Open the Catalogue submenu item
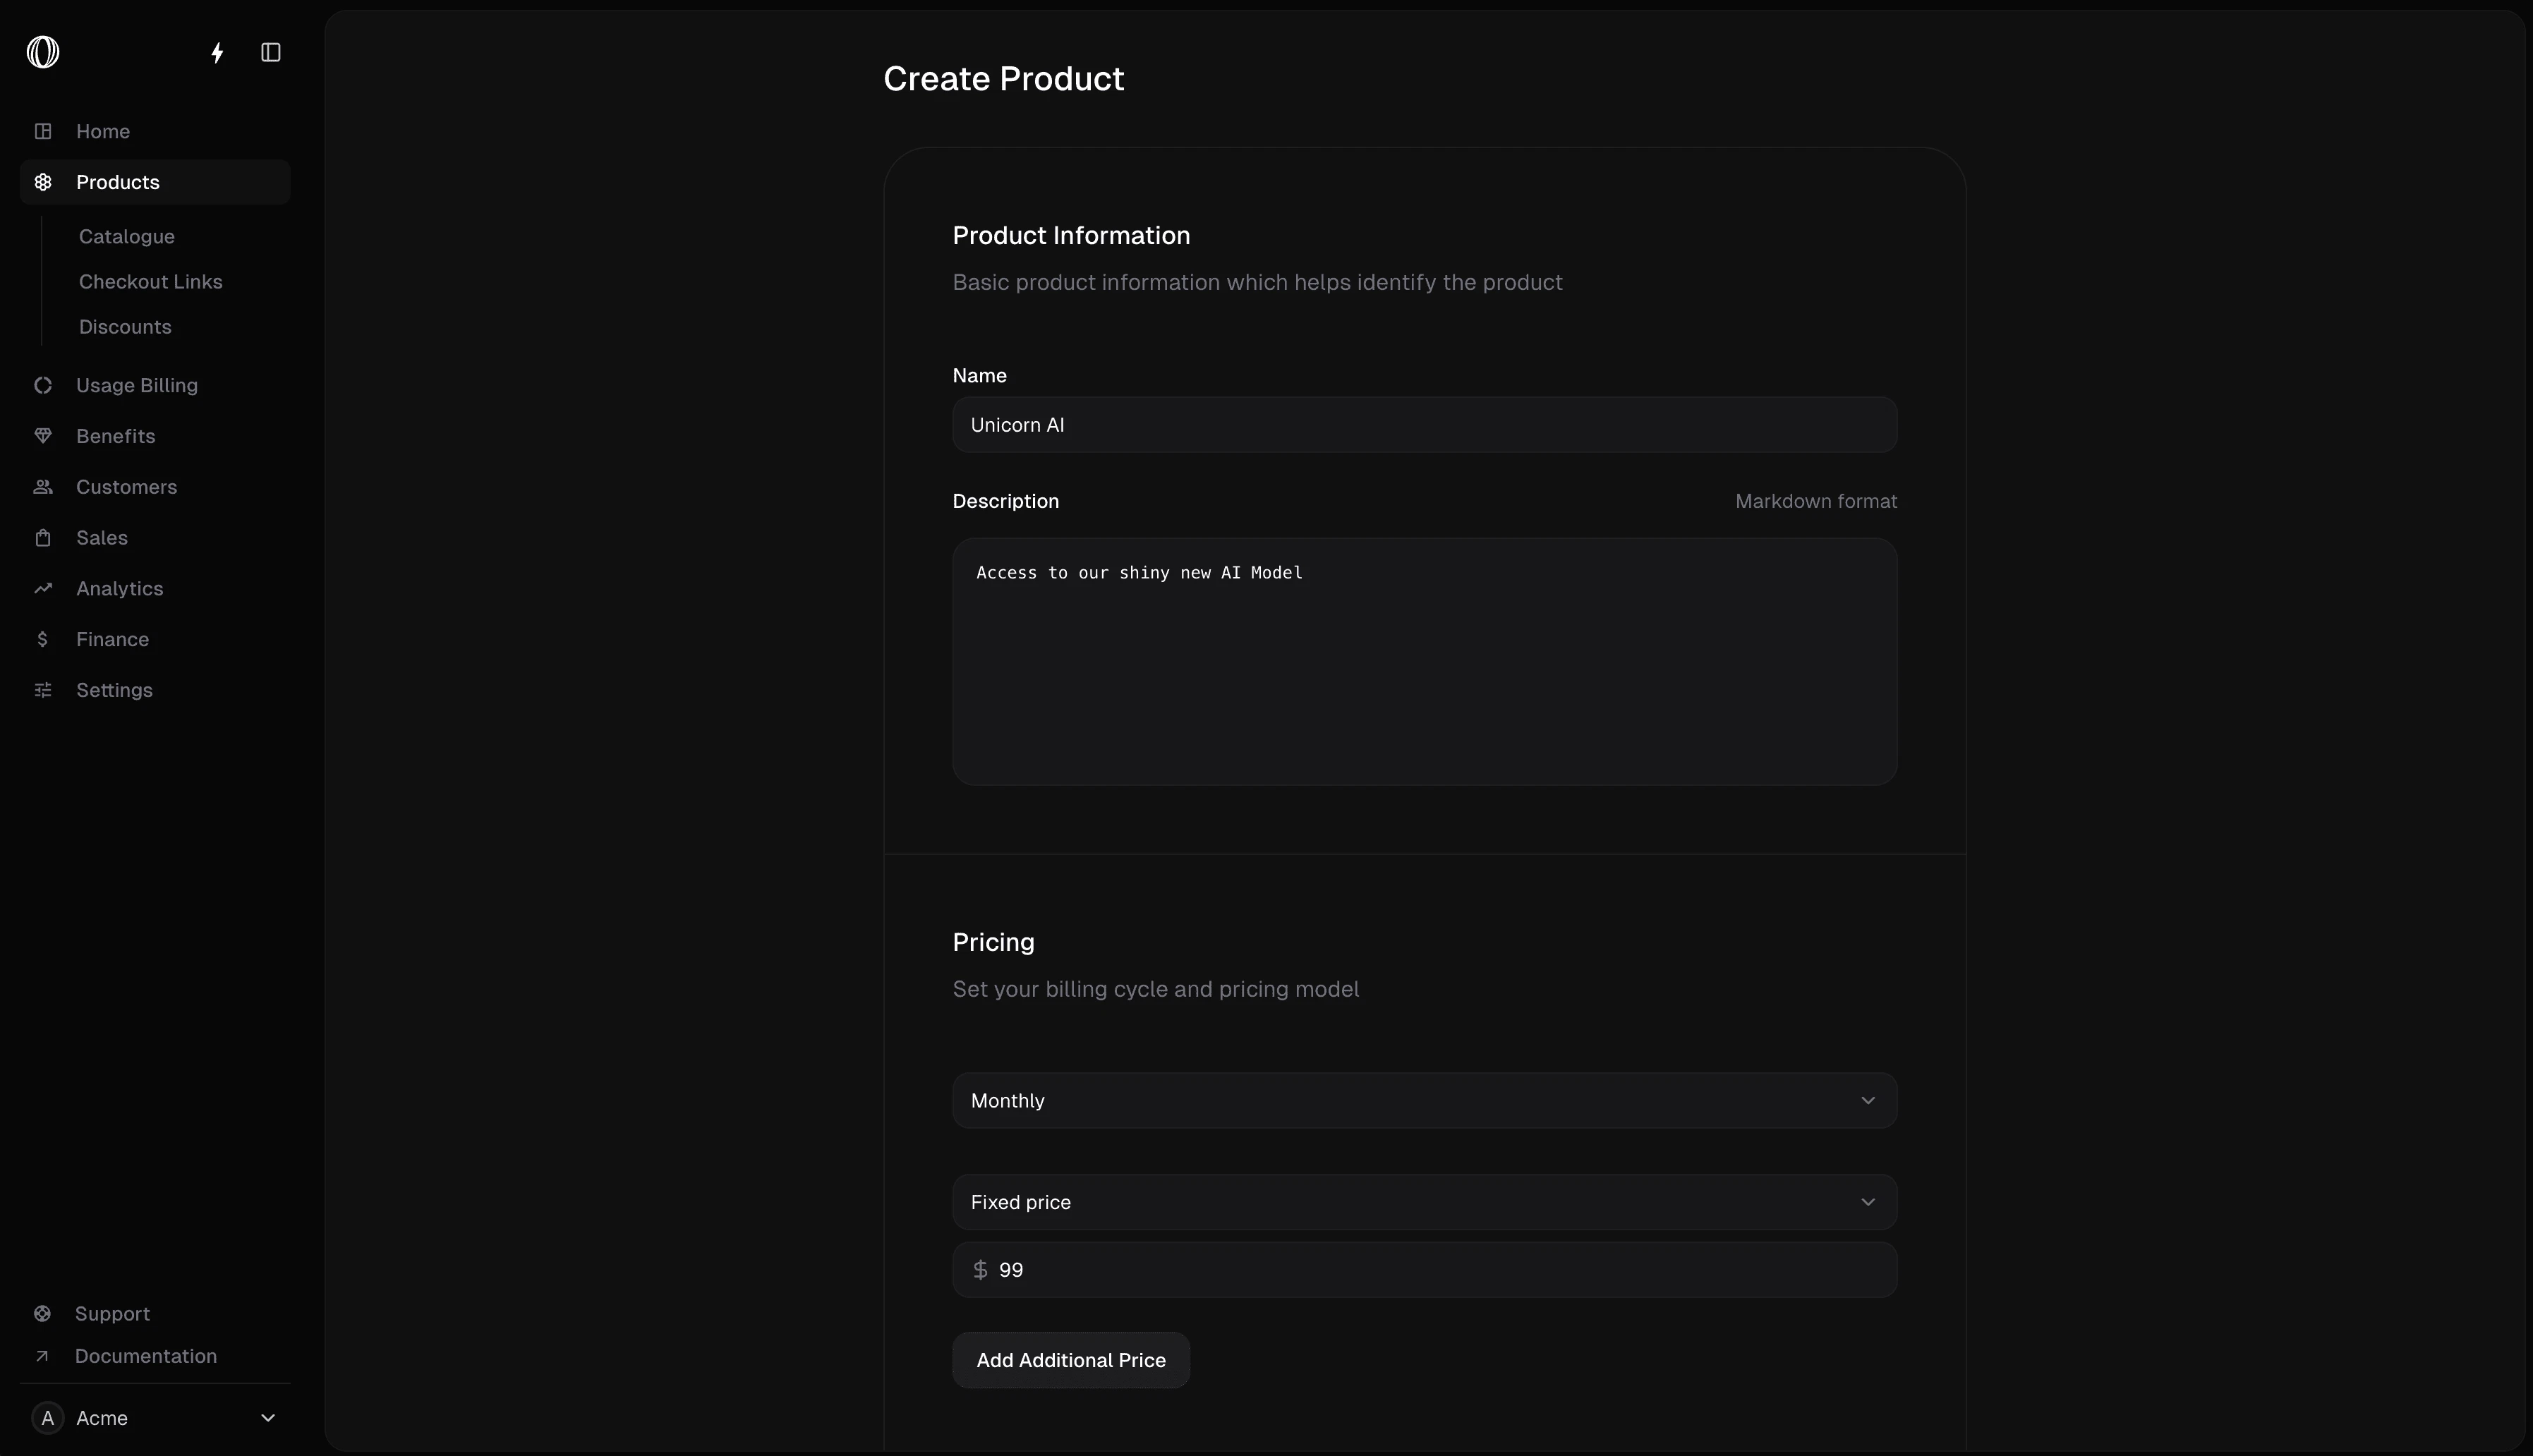This screenshot has height=1456, width=2533. coord(127,237)
